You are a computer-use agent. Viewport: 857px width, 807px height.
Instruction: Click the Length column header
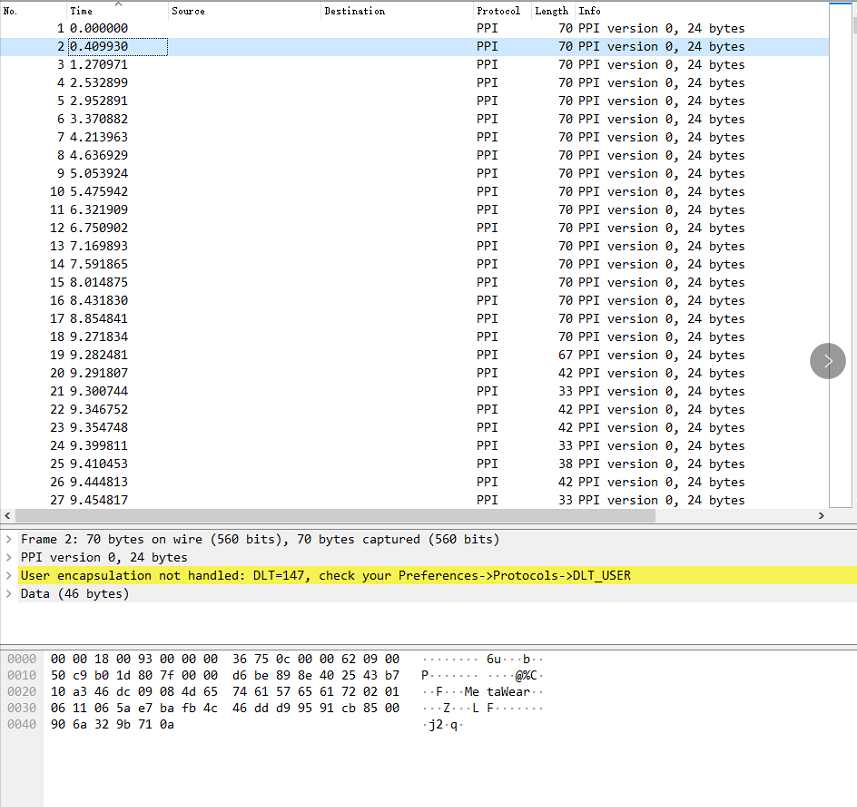[551, 11]
